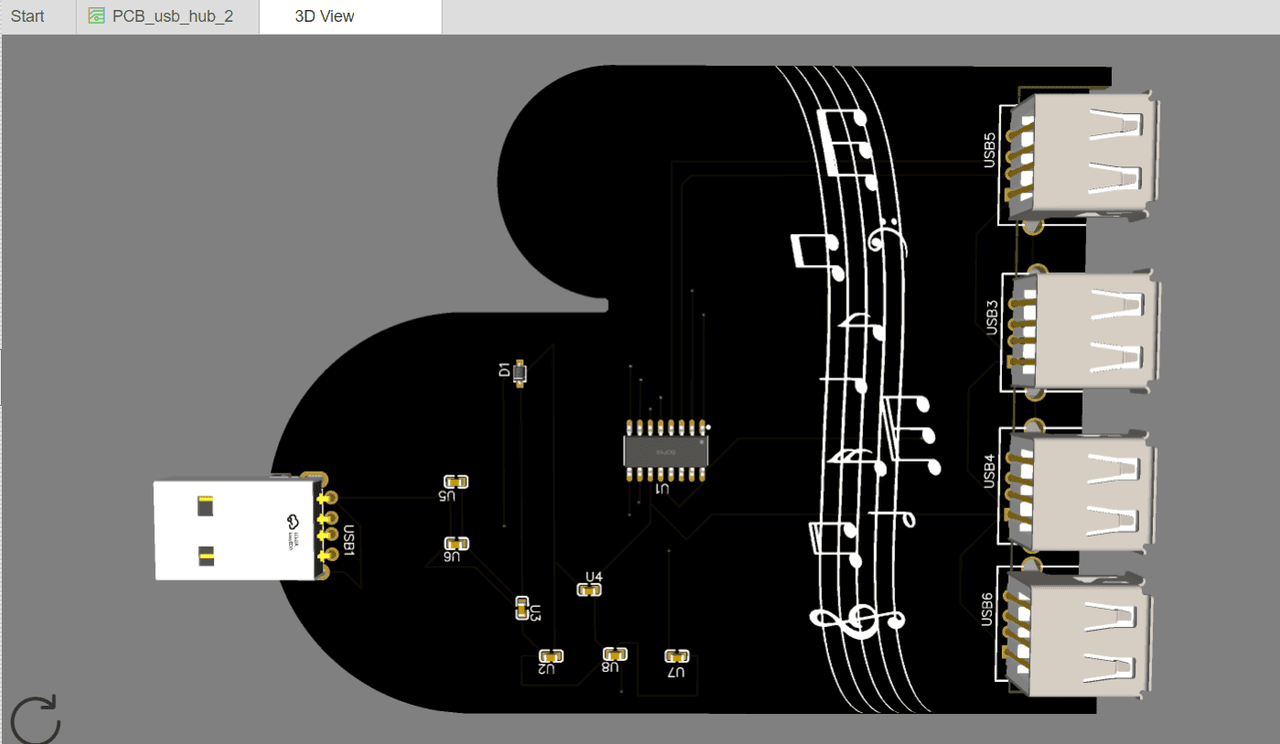
Task: Click the USB5 silkscreen label
Action: (x=989, y=150)
